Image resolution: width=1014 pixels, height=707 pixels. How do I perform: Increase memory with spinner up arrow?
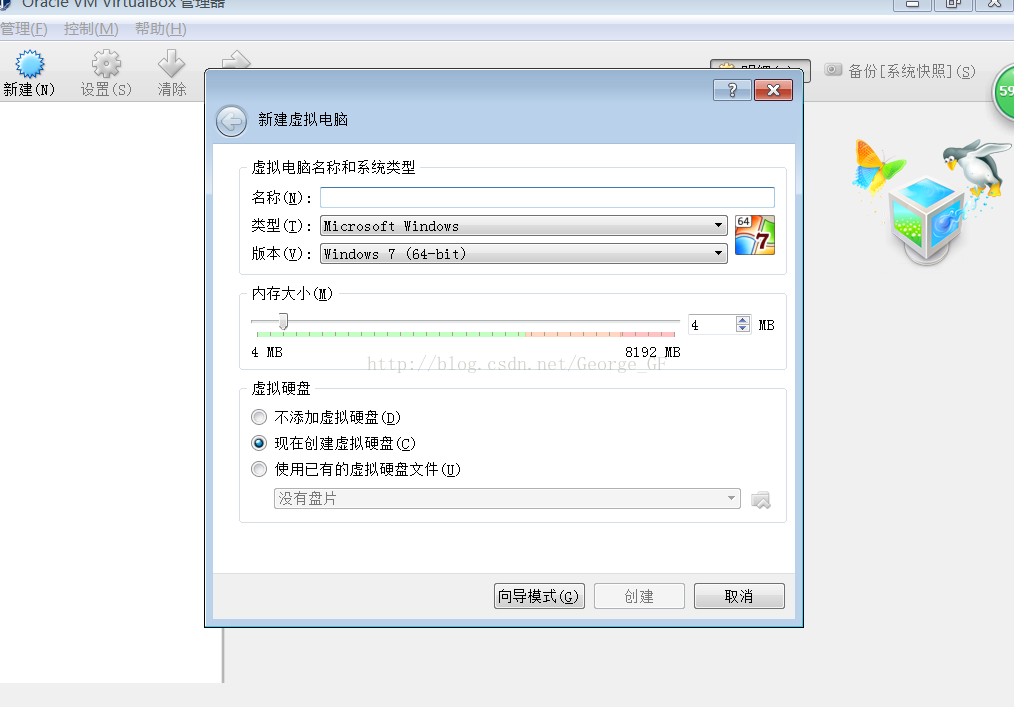[742, 320]
